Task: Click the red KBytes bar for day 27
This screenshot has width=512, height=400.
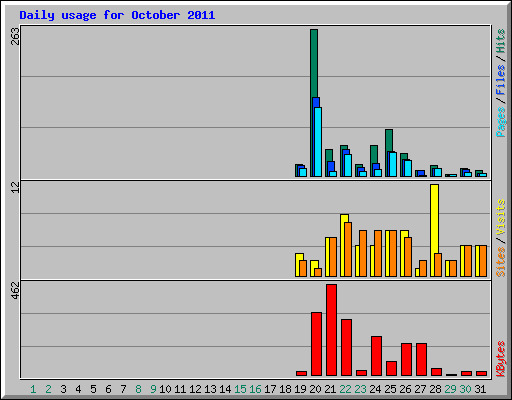Action: click(422, 360)
